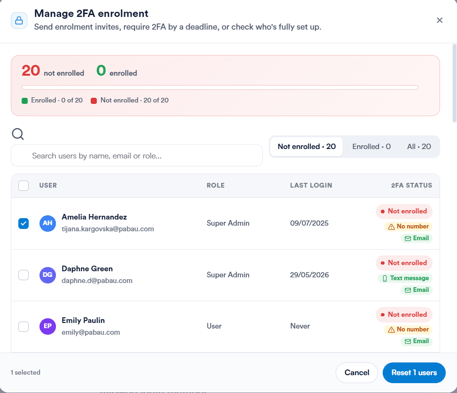
Task: Click Not enrolled status badge for Emily Paulin
Action: [404, 315]
